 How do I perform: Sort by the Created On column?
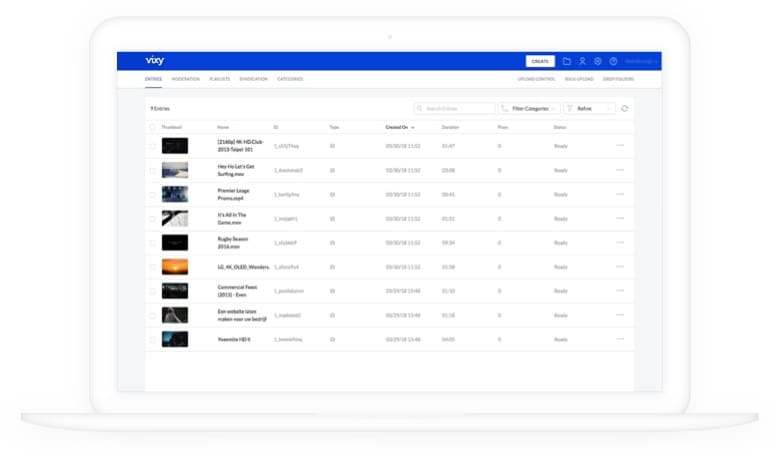click(x=400, y=127)
